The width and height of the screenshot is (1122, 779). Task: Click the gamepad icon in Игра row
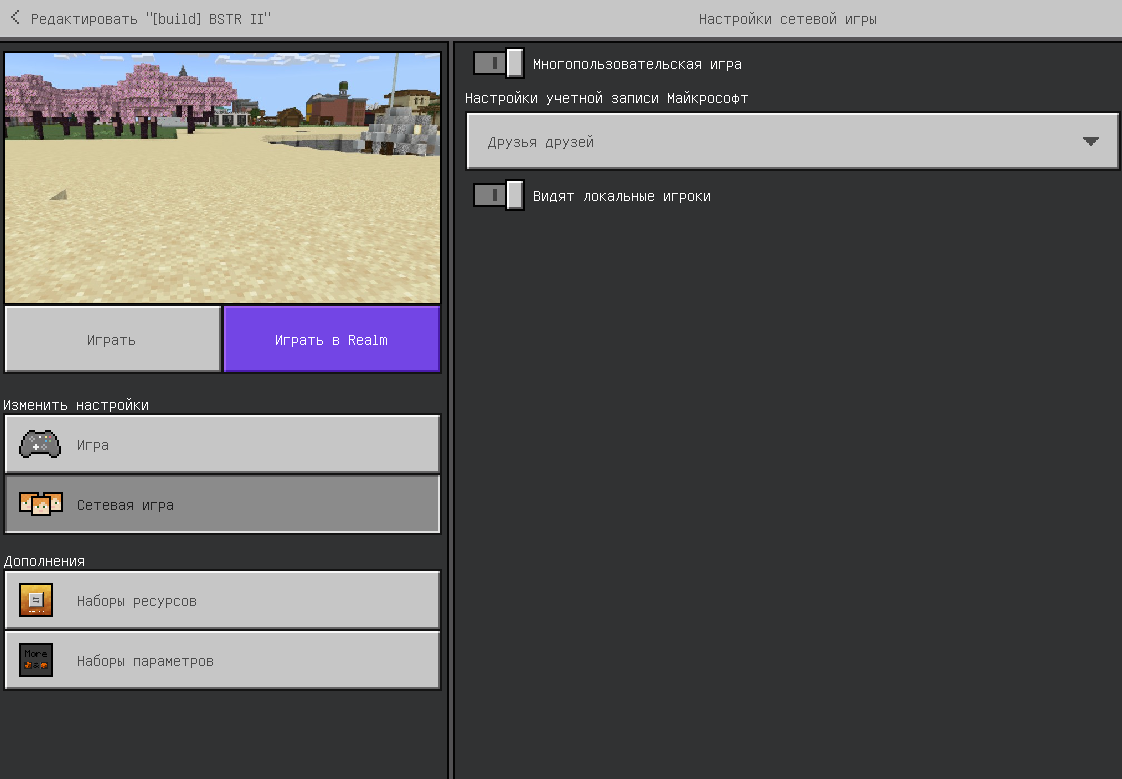40,444
